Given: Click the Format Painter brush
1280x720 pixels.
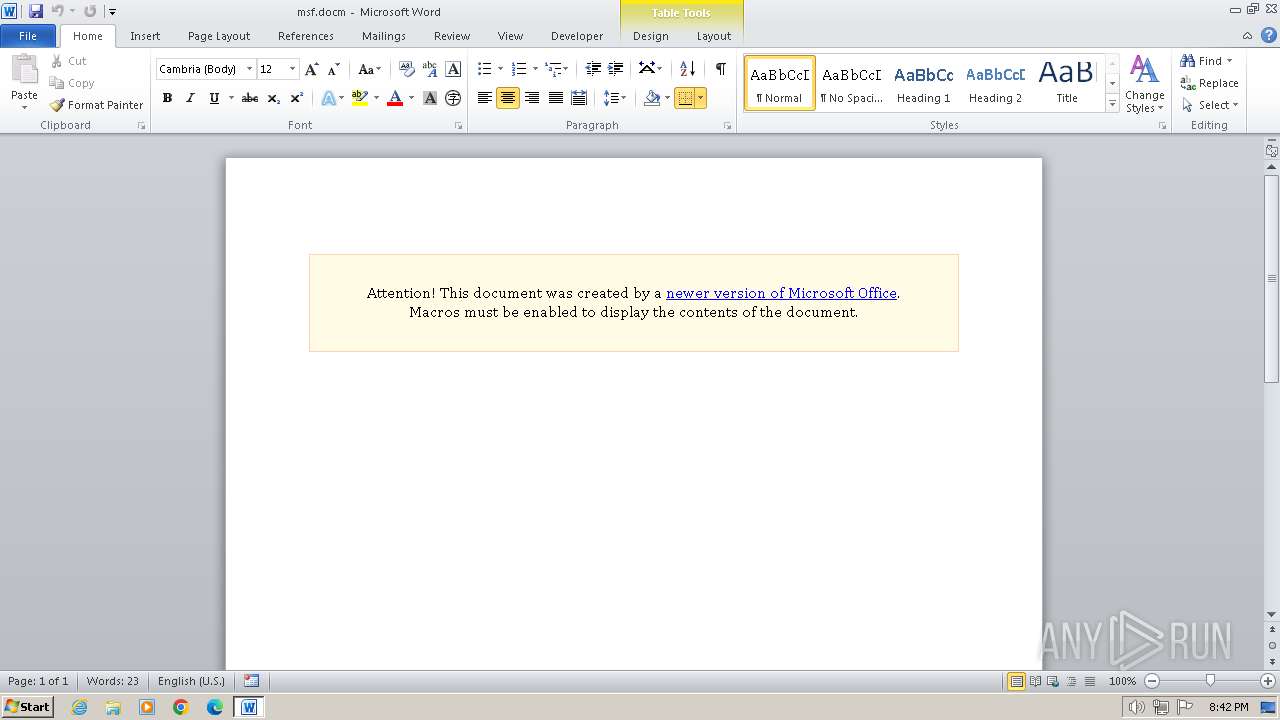Looking at the screenshot, I should pos(57,105).
